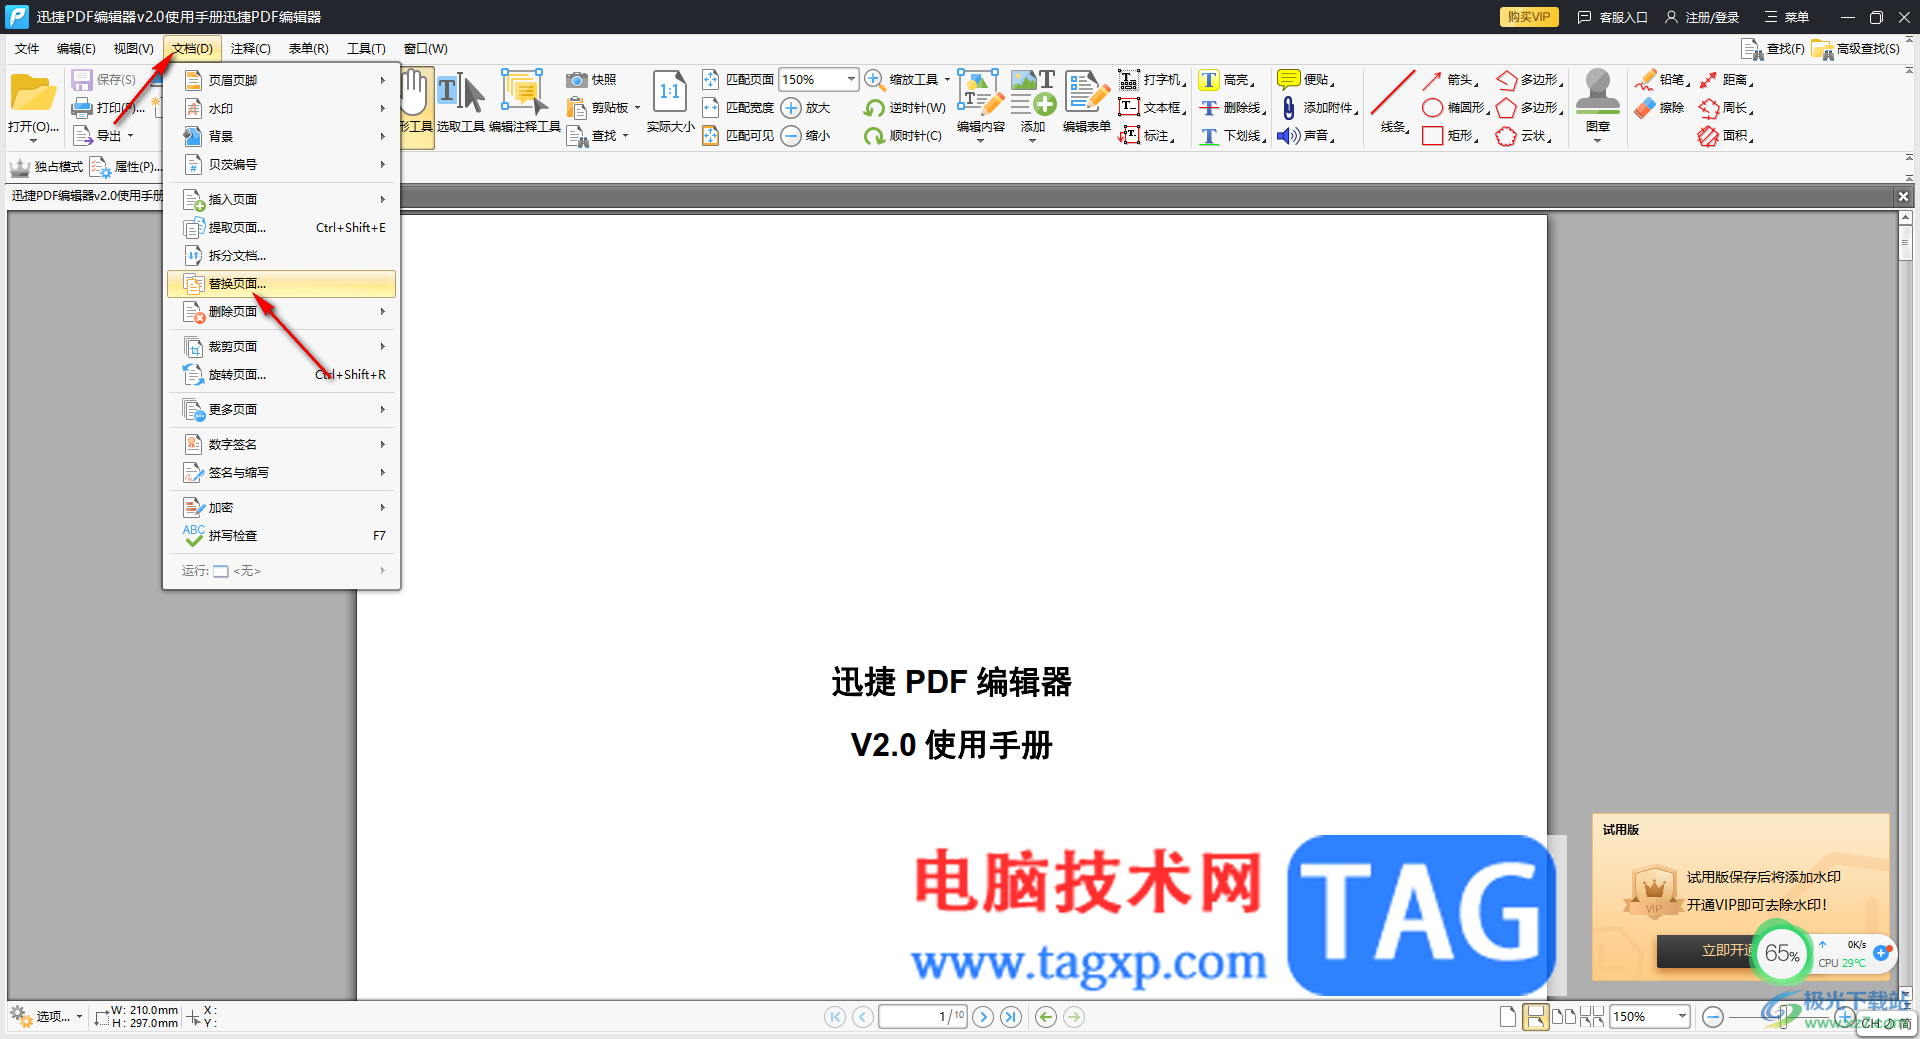Choose 旋转页面 menu entry

[x=281, y=375]
